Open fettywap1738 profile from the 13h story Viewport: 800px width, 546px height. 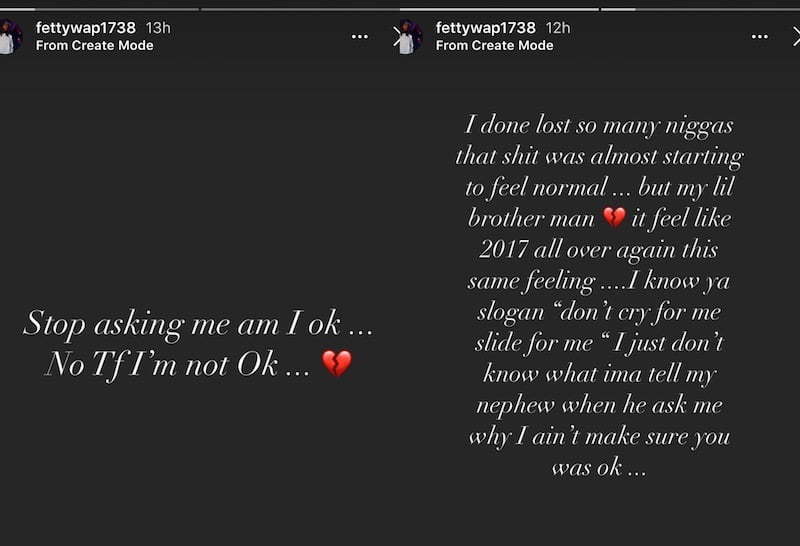86,28
